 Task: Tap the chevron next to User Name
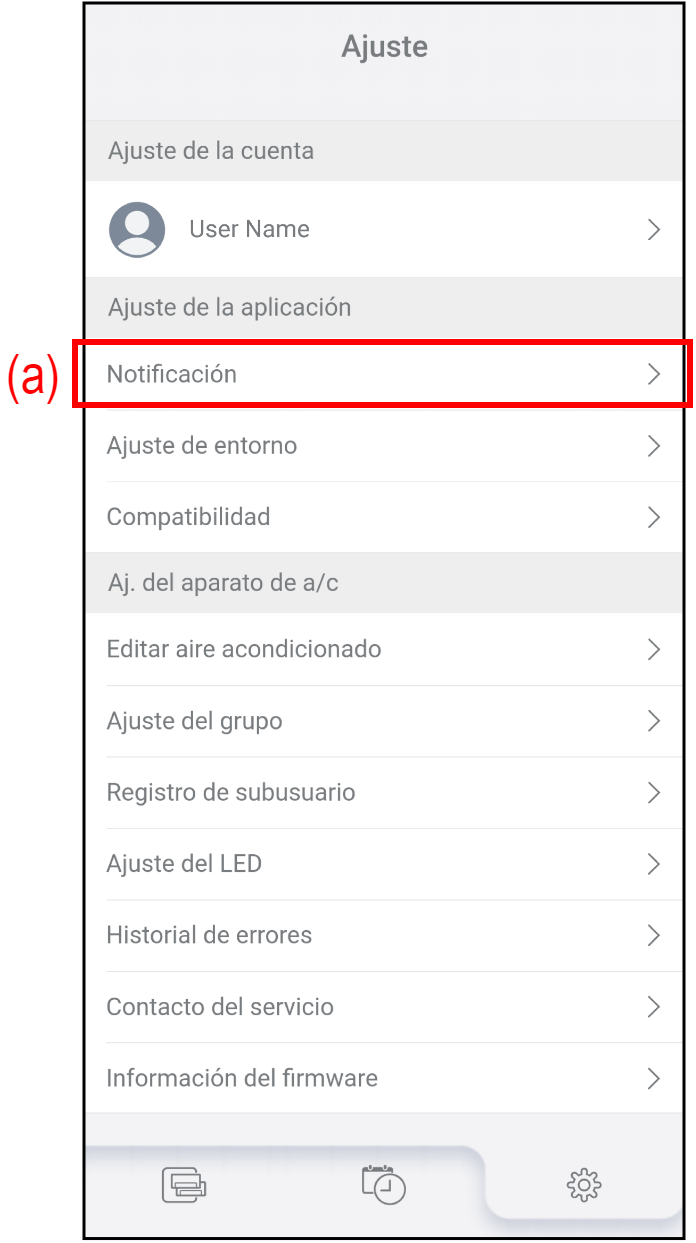654,230
